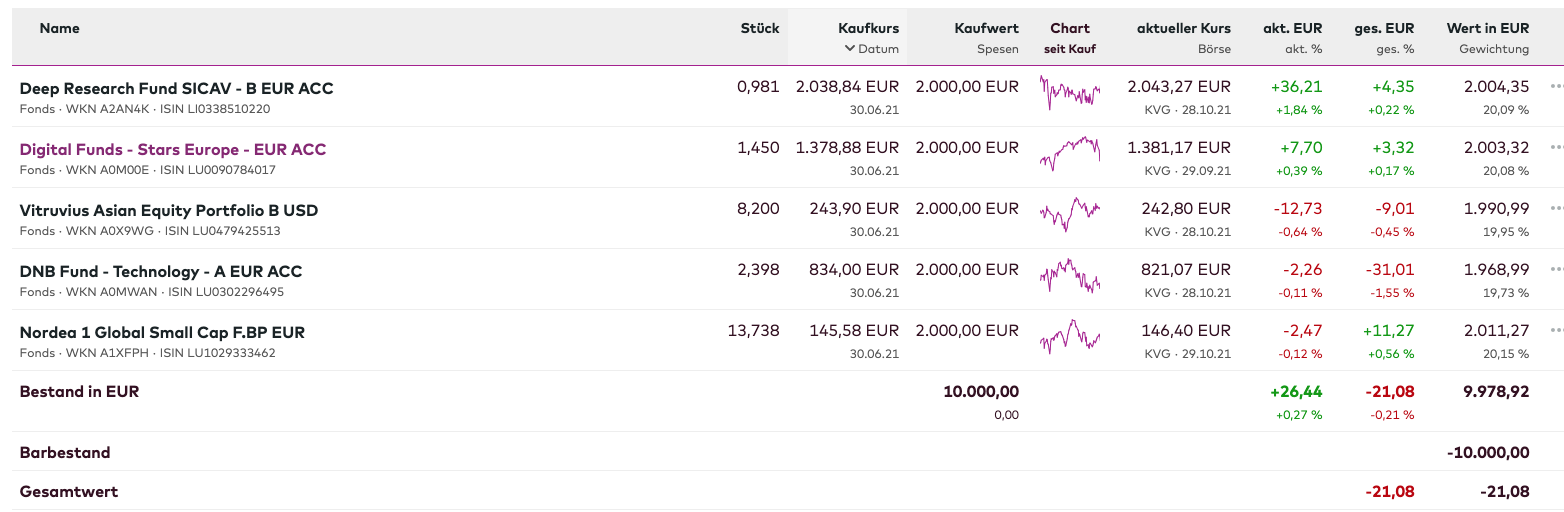Open Digital Funds Stars Europe sparkline chart
This screenshot has height=512, width=1564.
pos(1070,154)
